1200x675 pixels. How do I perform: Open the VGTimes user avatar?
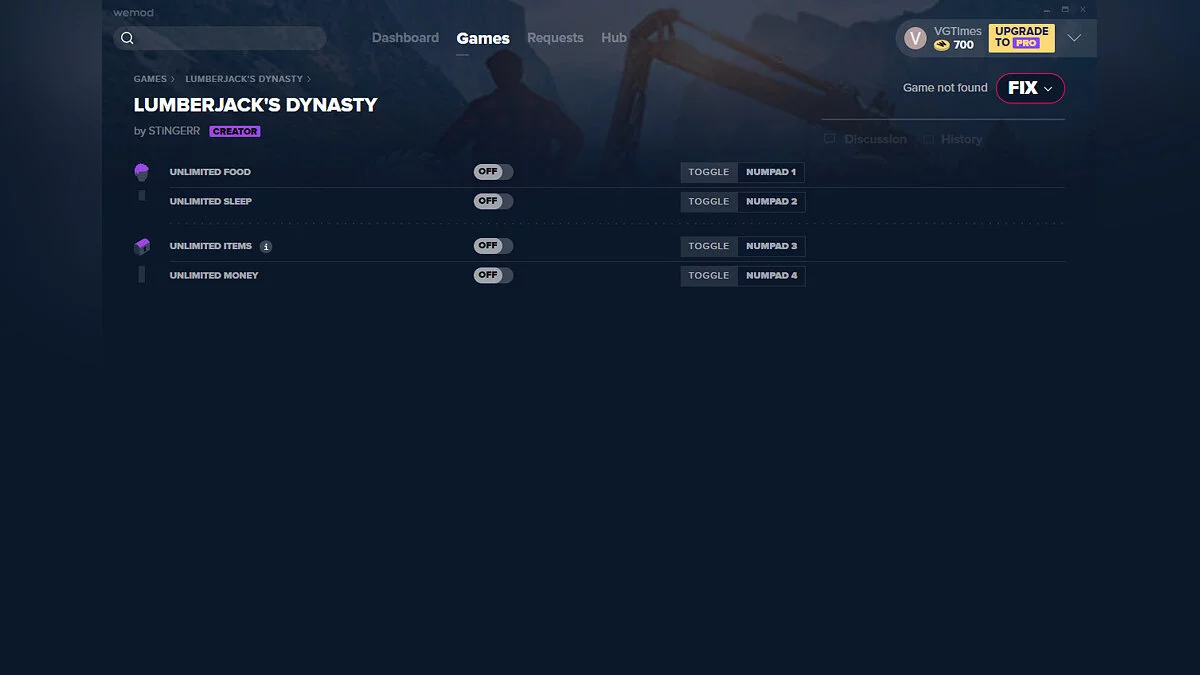click(915, 38)
